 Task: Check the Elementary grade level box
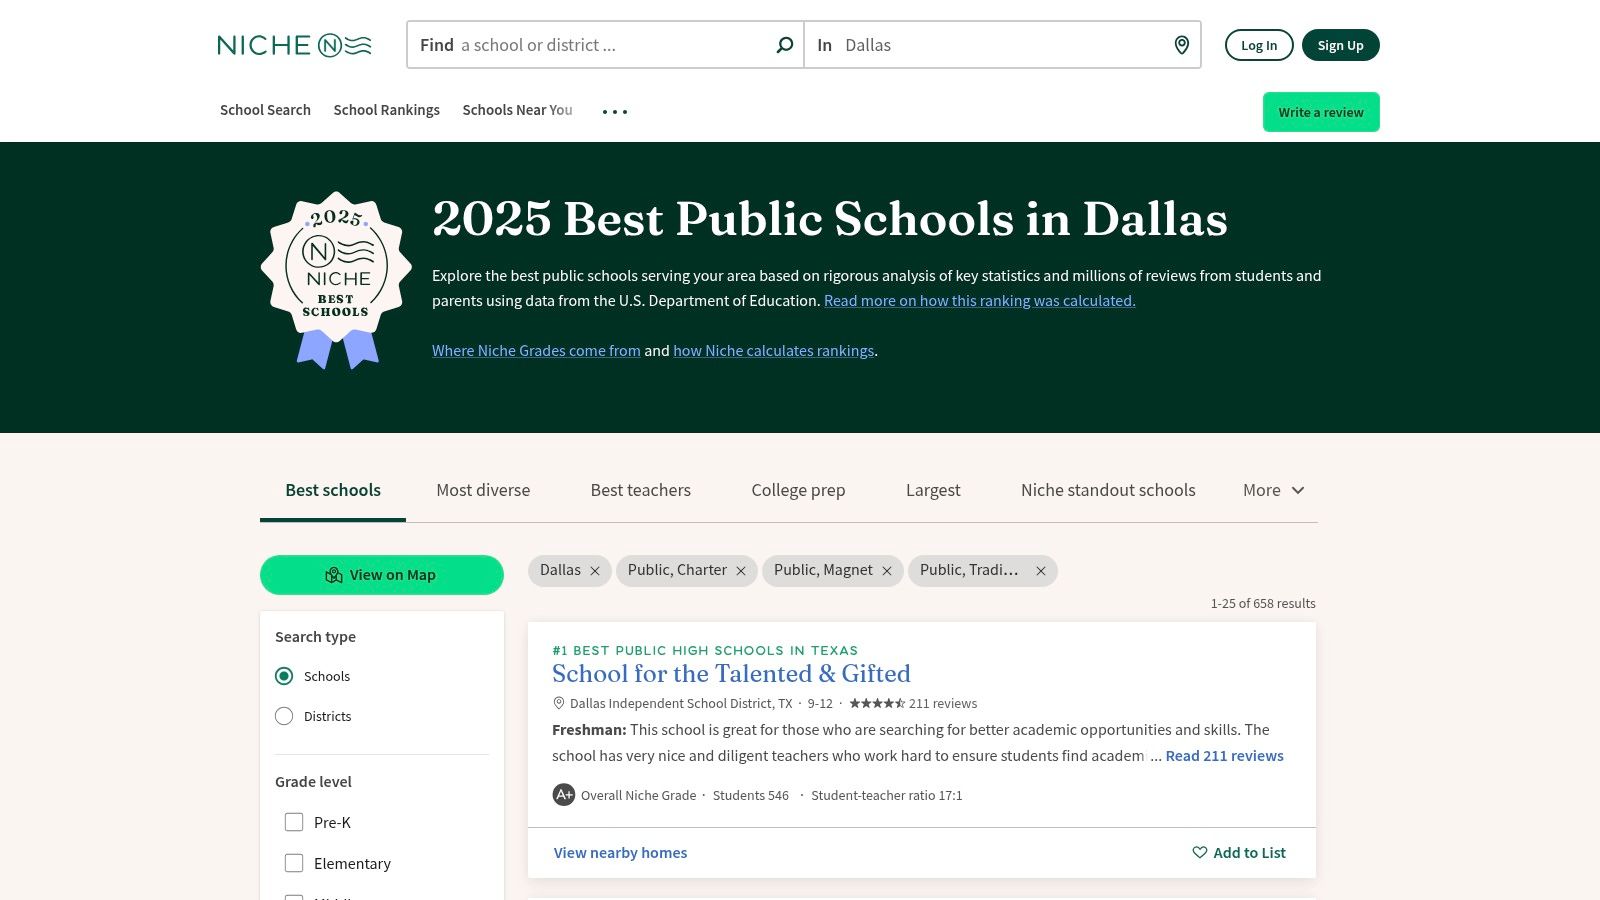click(294, 862)
